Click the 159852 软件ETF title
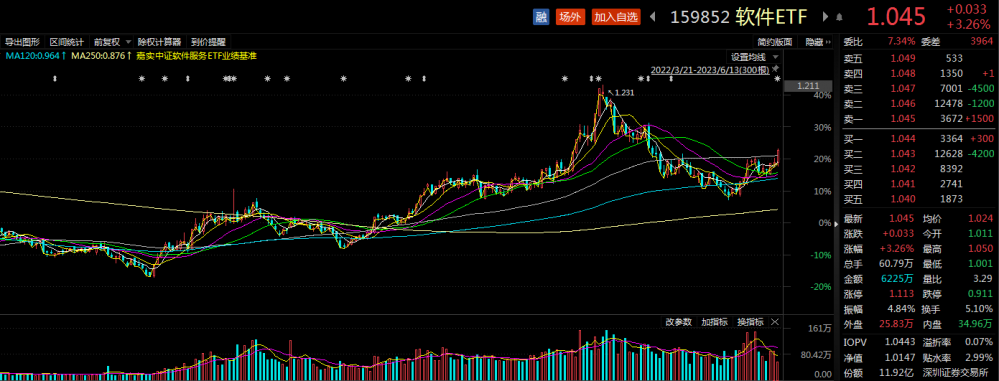 point(738,17)
